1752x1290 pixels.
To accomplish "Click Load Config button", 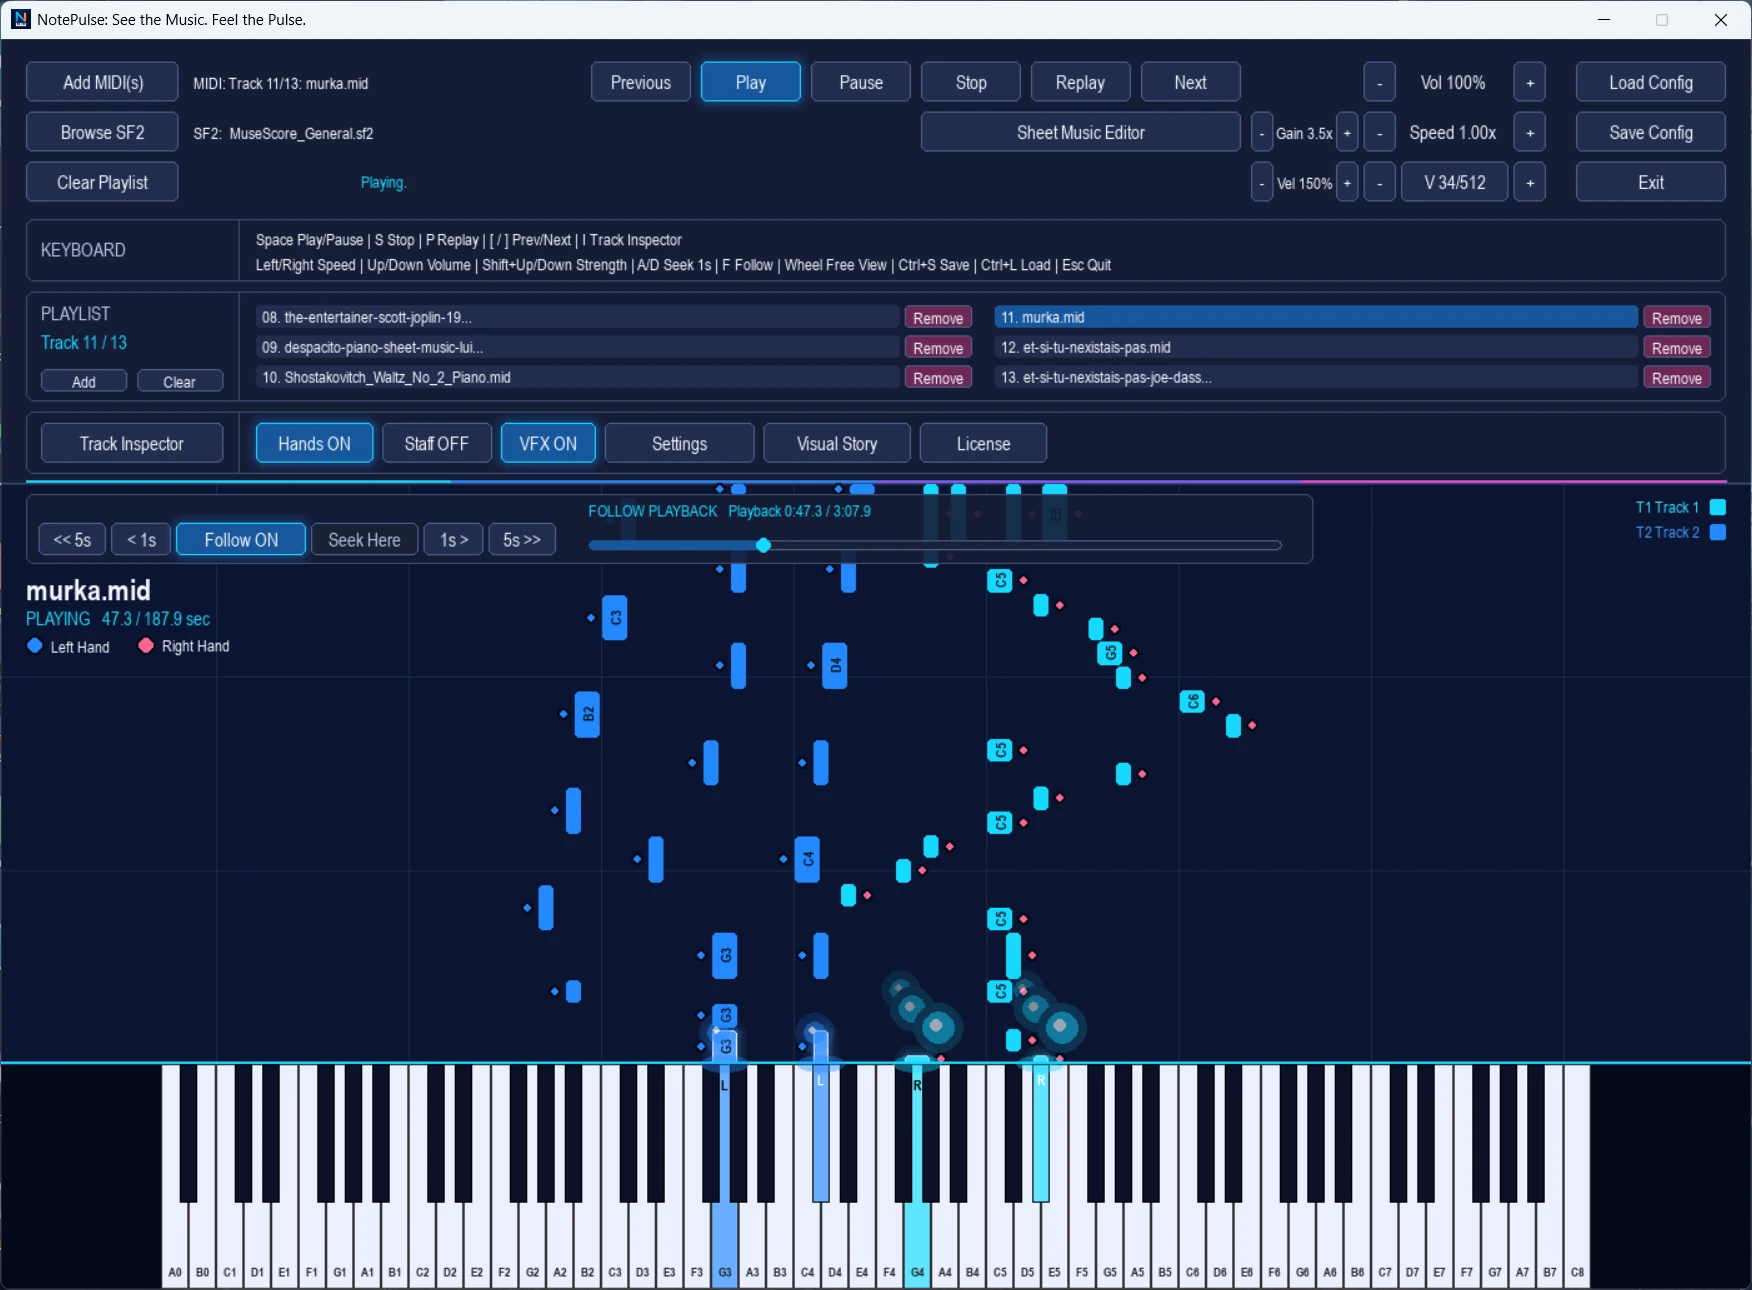I will click(1651, 82).
